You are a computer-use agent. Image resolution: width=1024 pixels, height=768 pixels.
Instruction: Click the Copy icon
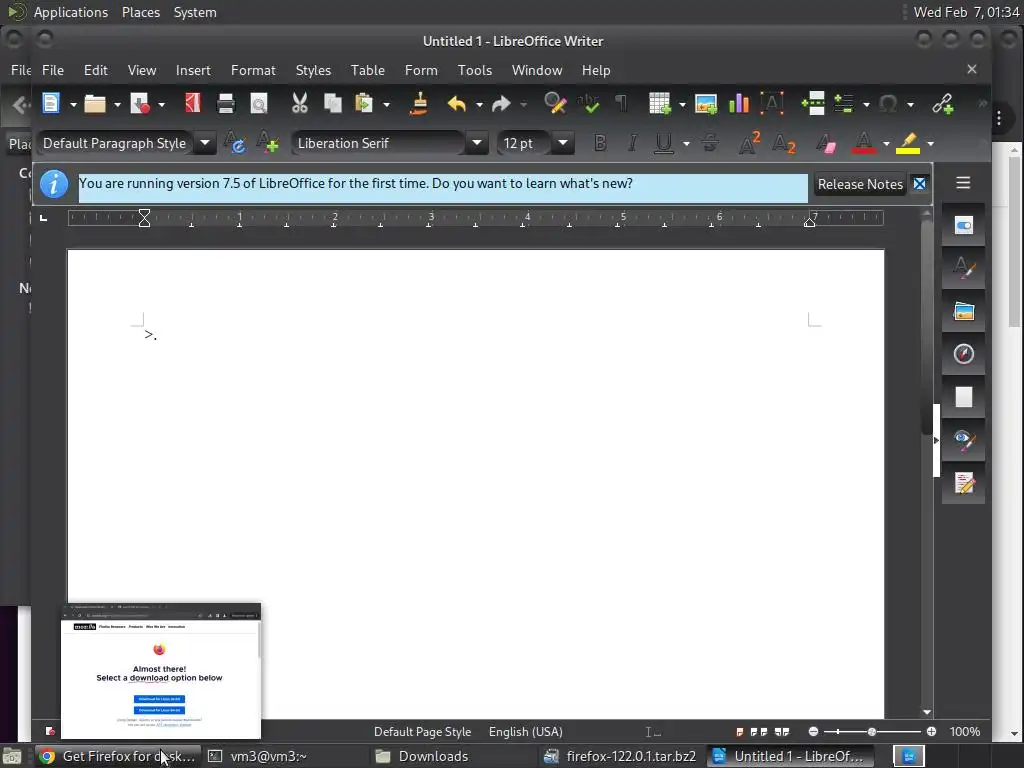pos(333,103)
